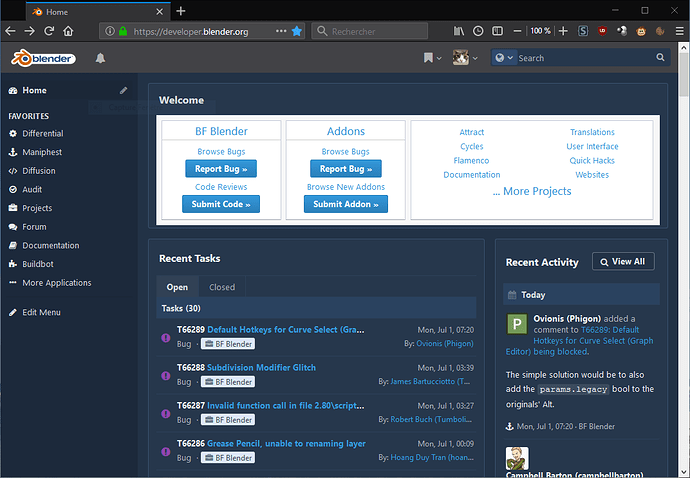Open Projects in the sidebar
This screenshot has width=690, height=478.
coord(37,208)
